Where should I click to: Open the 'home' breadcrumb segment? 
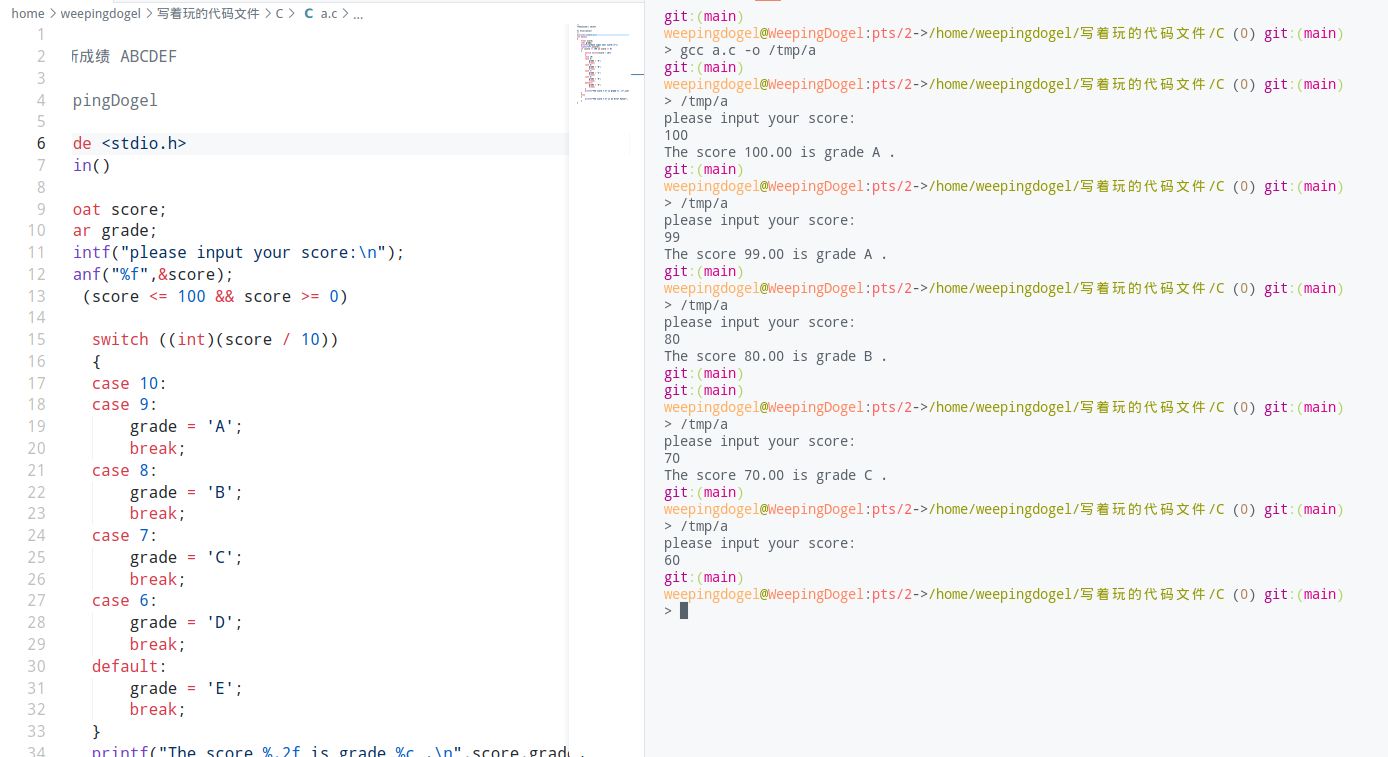[x=27, y=14]
